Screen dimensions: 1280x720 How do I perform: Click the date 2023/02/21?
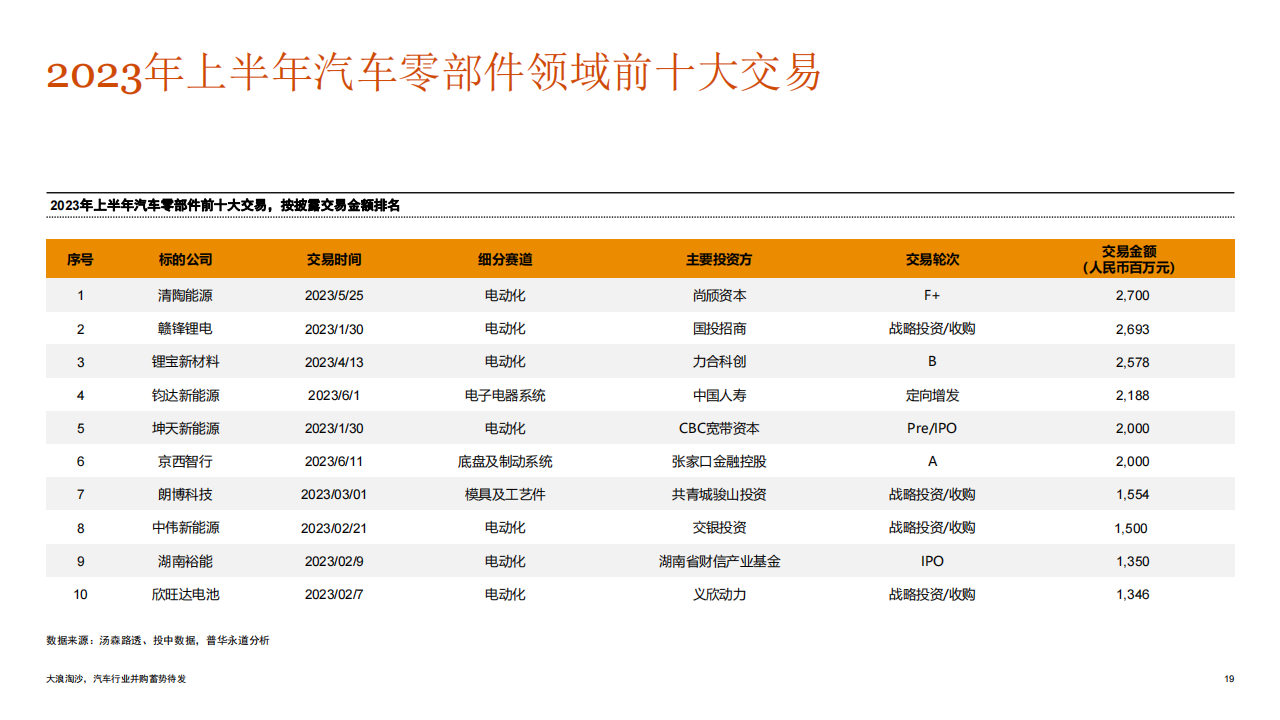point(334,527)
